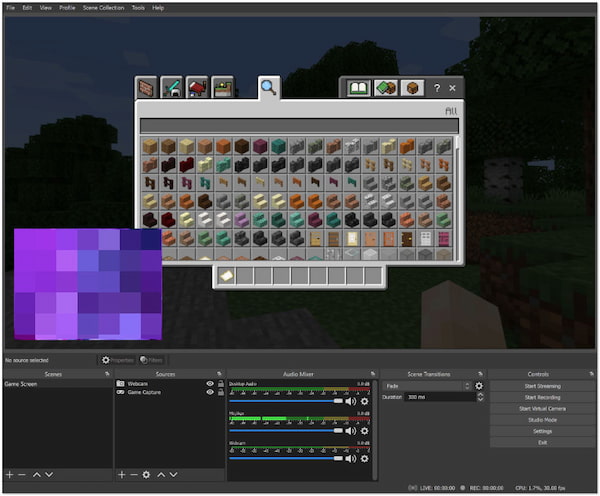Click the Start Streaming button
The image size is (600, 496).
pyautogui.click(x=543, y=385)
